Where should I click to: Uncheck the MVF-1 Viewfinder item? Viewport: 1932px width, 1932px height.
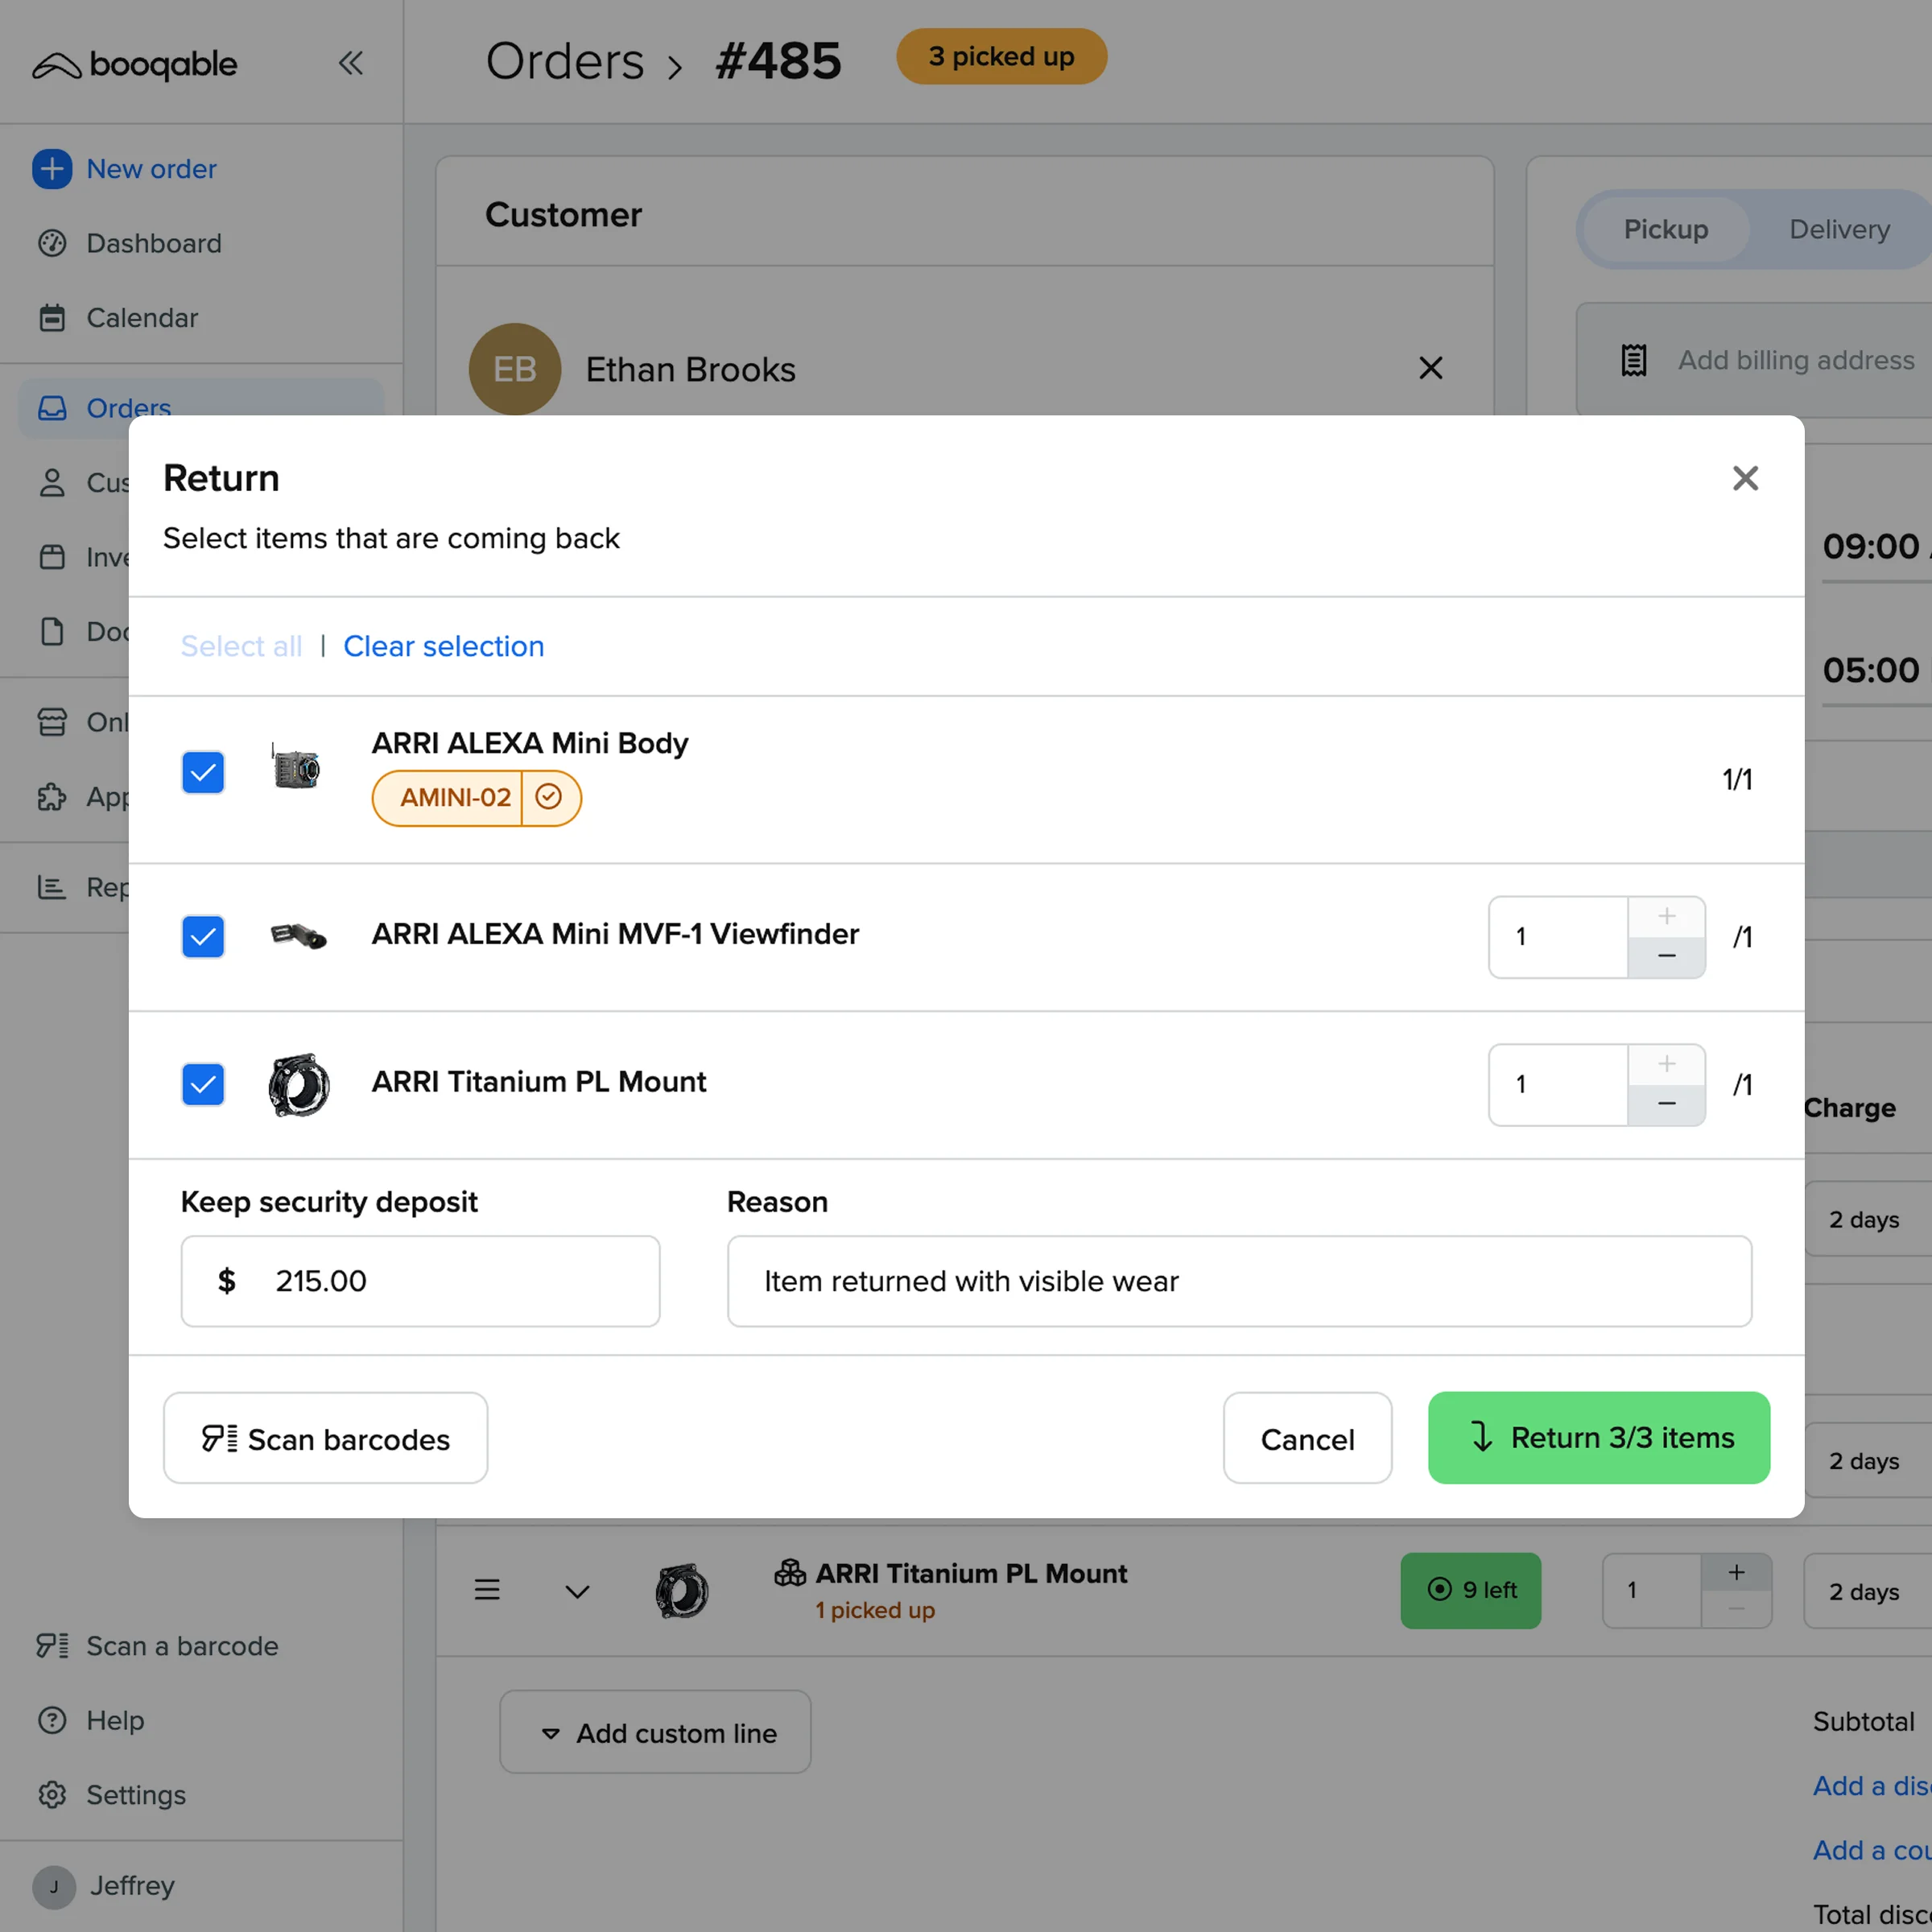[203, 937]
